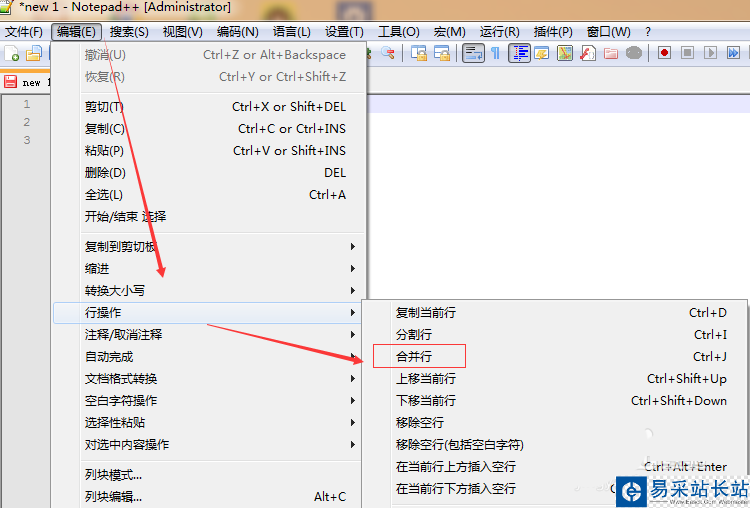The height and width of the screenshot is (508, 750).
Task: Click the red save icon on new 1 tab
Action: click(x=11, y=82)
